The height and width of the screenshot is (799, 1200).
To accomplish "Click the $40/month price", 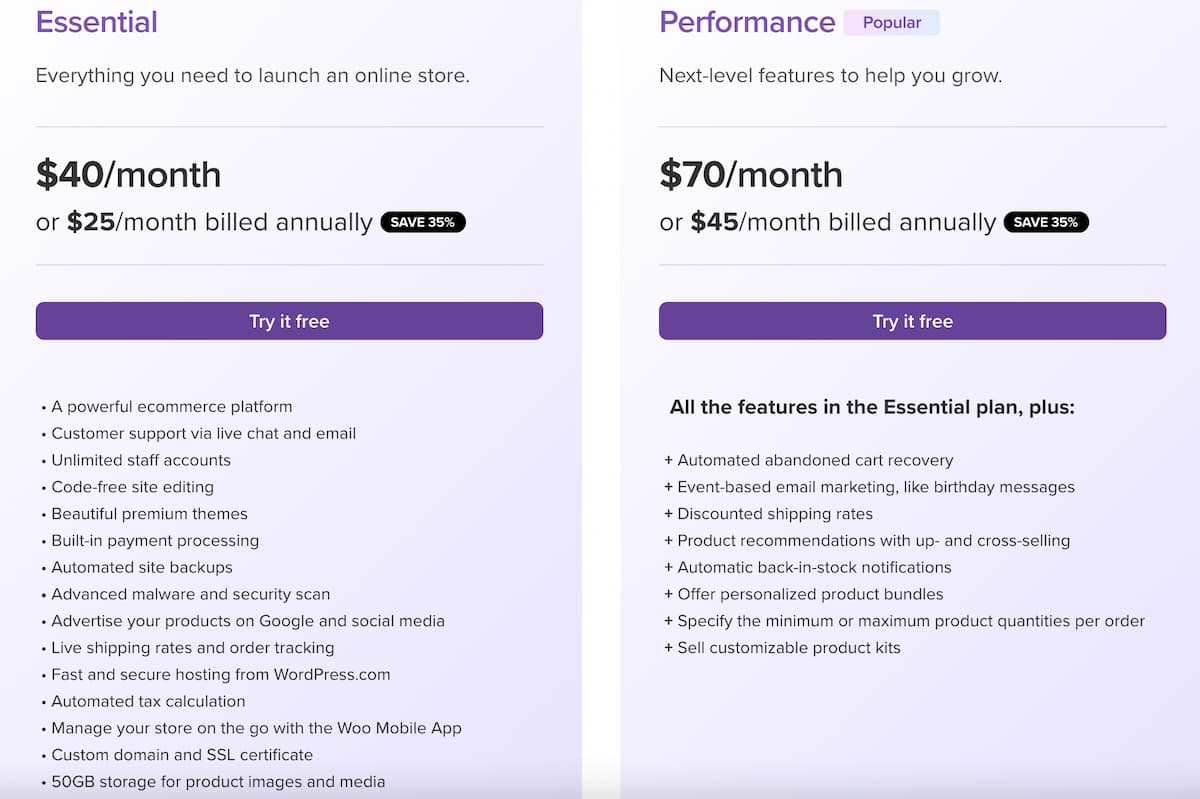I will tap(128, 175).
